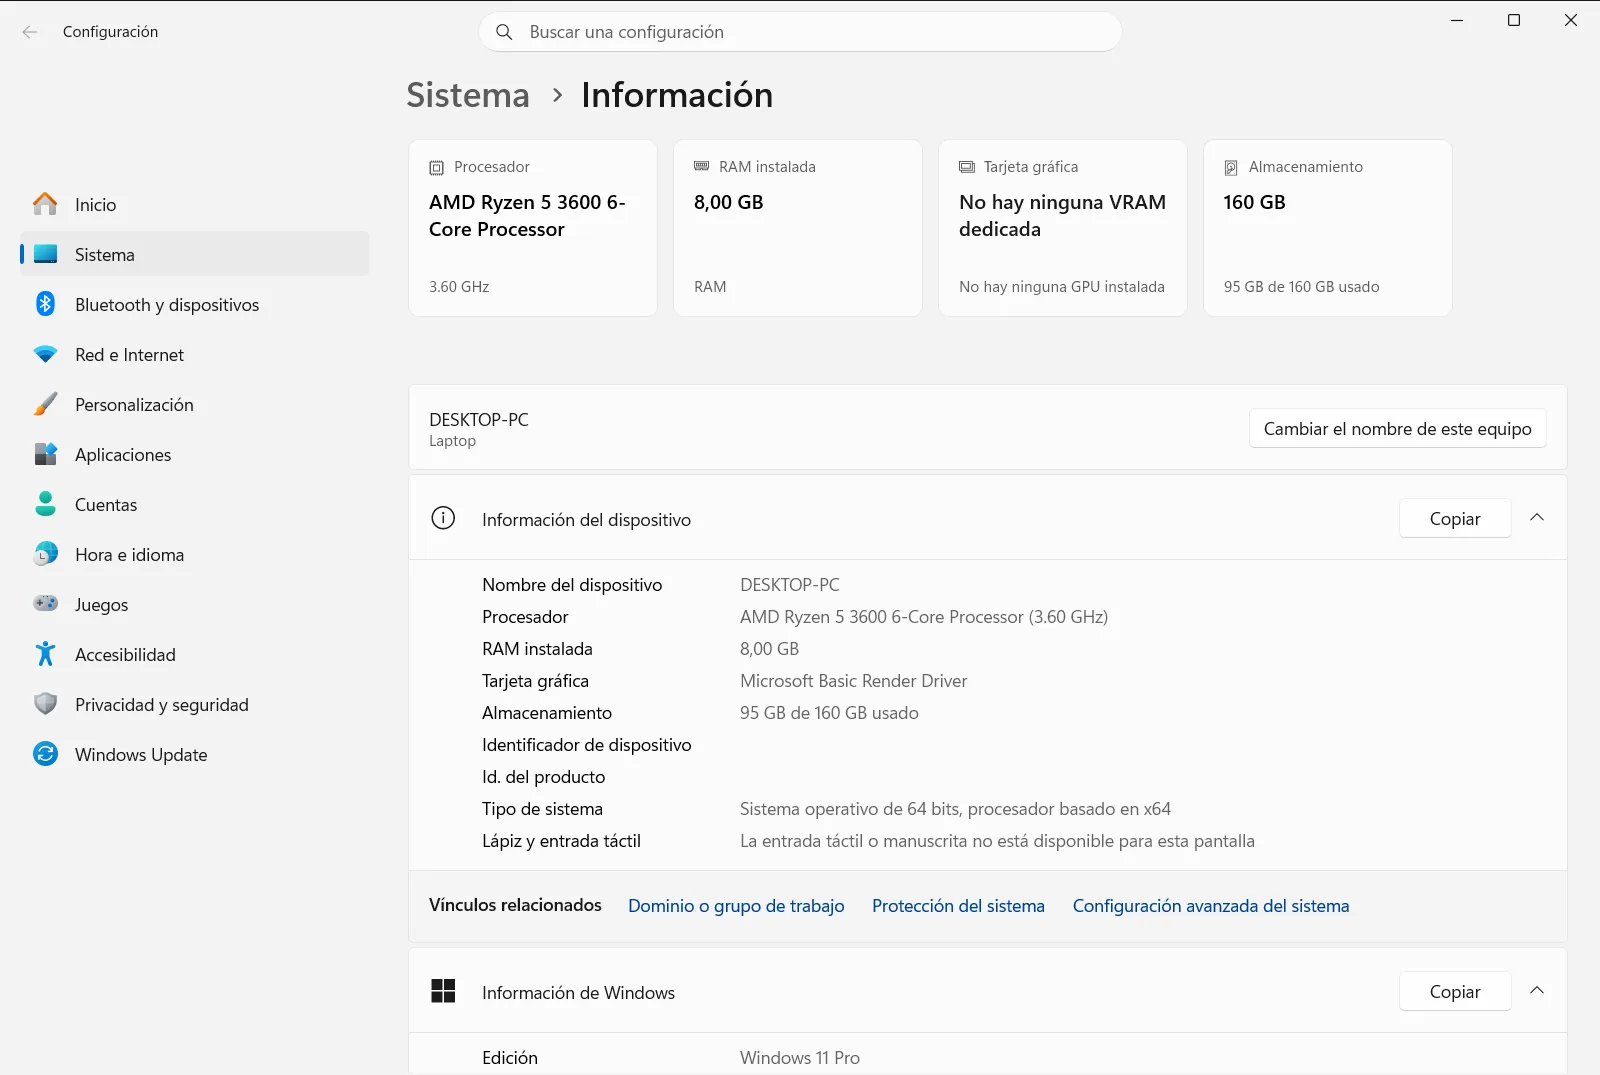Viewport: 1600px width, 1075px height.
Task: Click the Windows logo icon beside Información de Windows
Action: click(443, 991)
